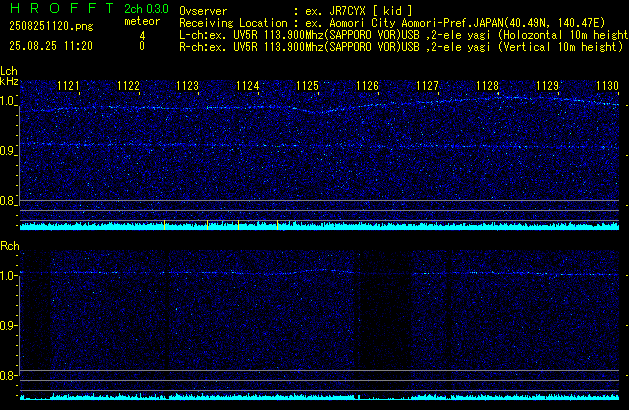Click the Rch 1.0 kHz axis label
The width and height of the screenshot is (629, 410).
click(8, 276)
